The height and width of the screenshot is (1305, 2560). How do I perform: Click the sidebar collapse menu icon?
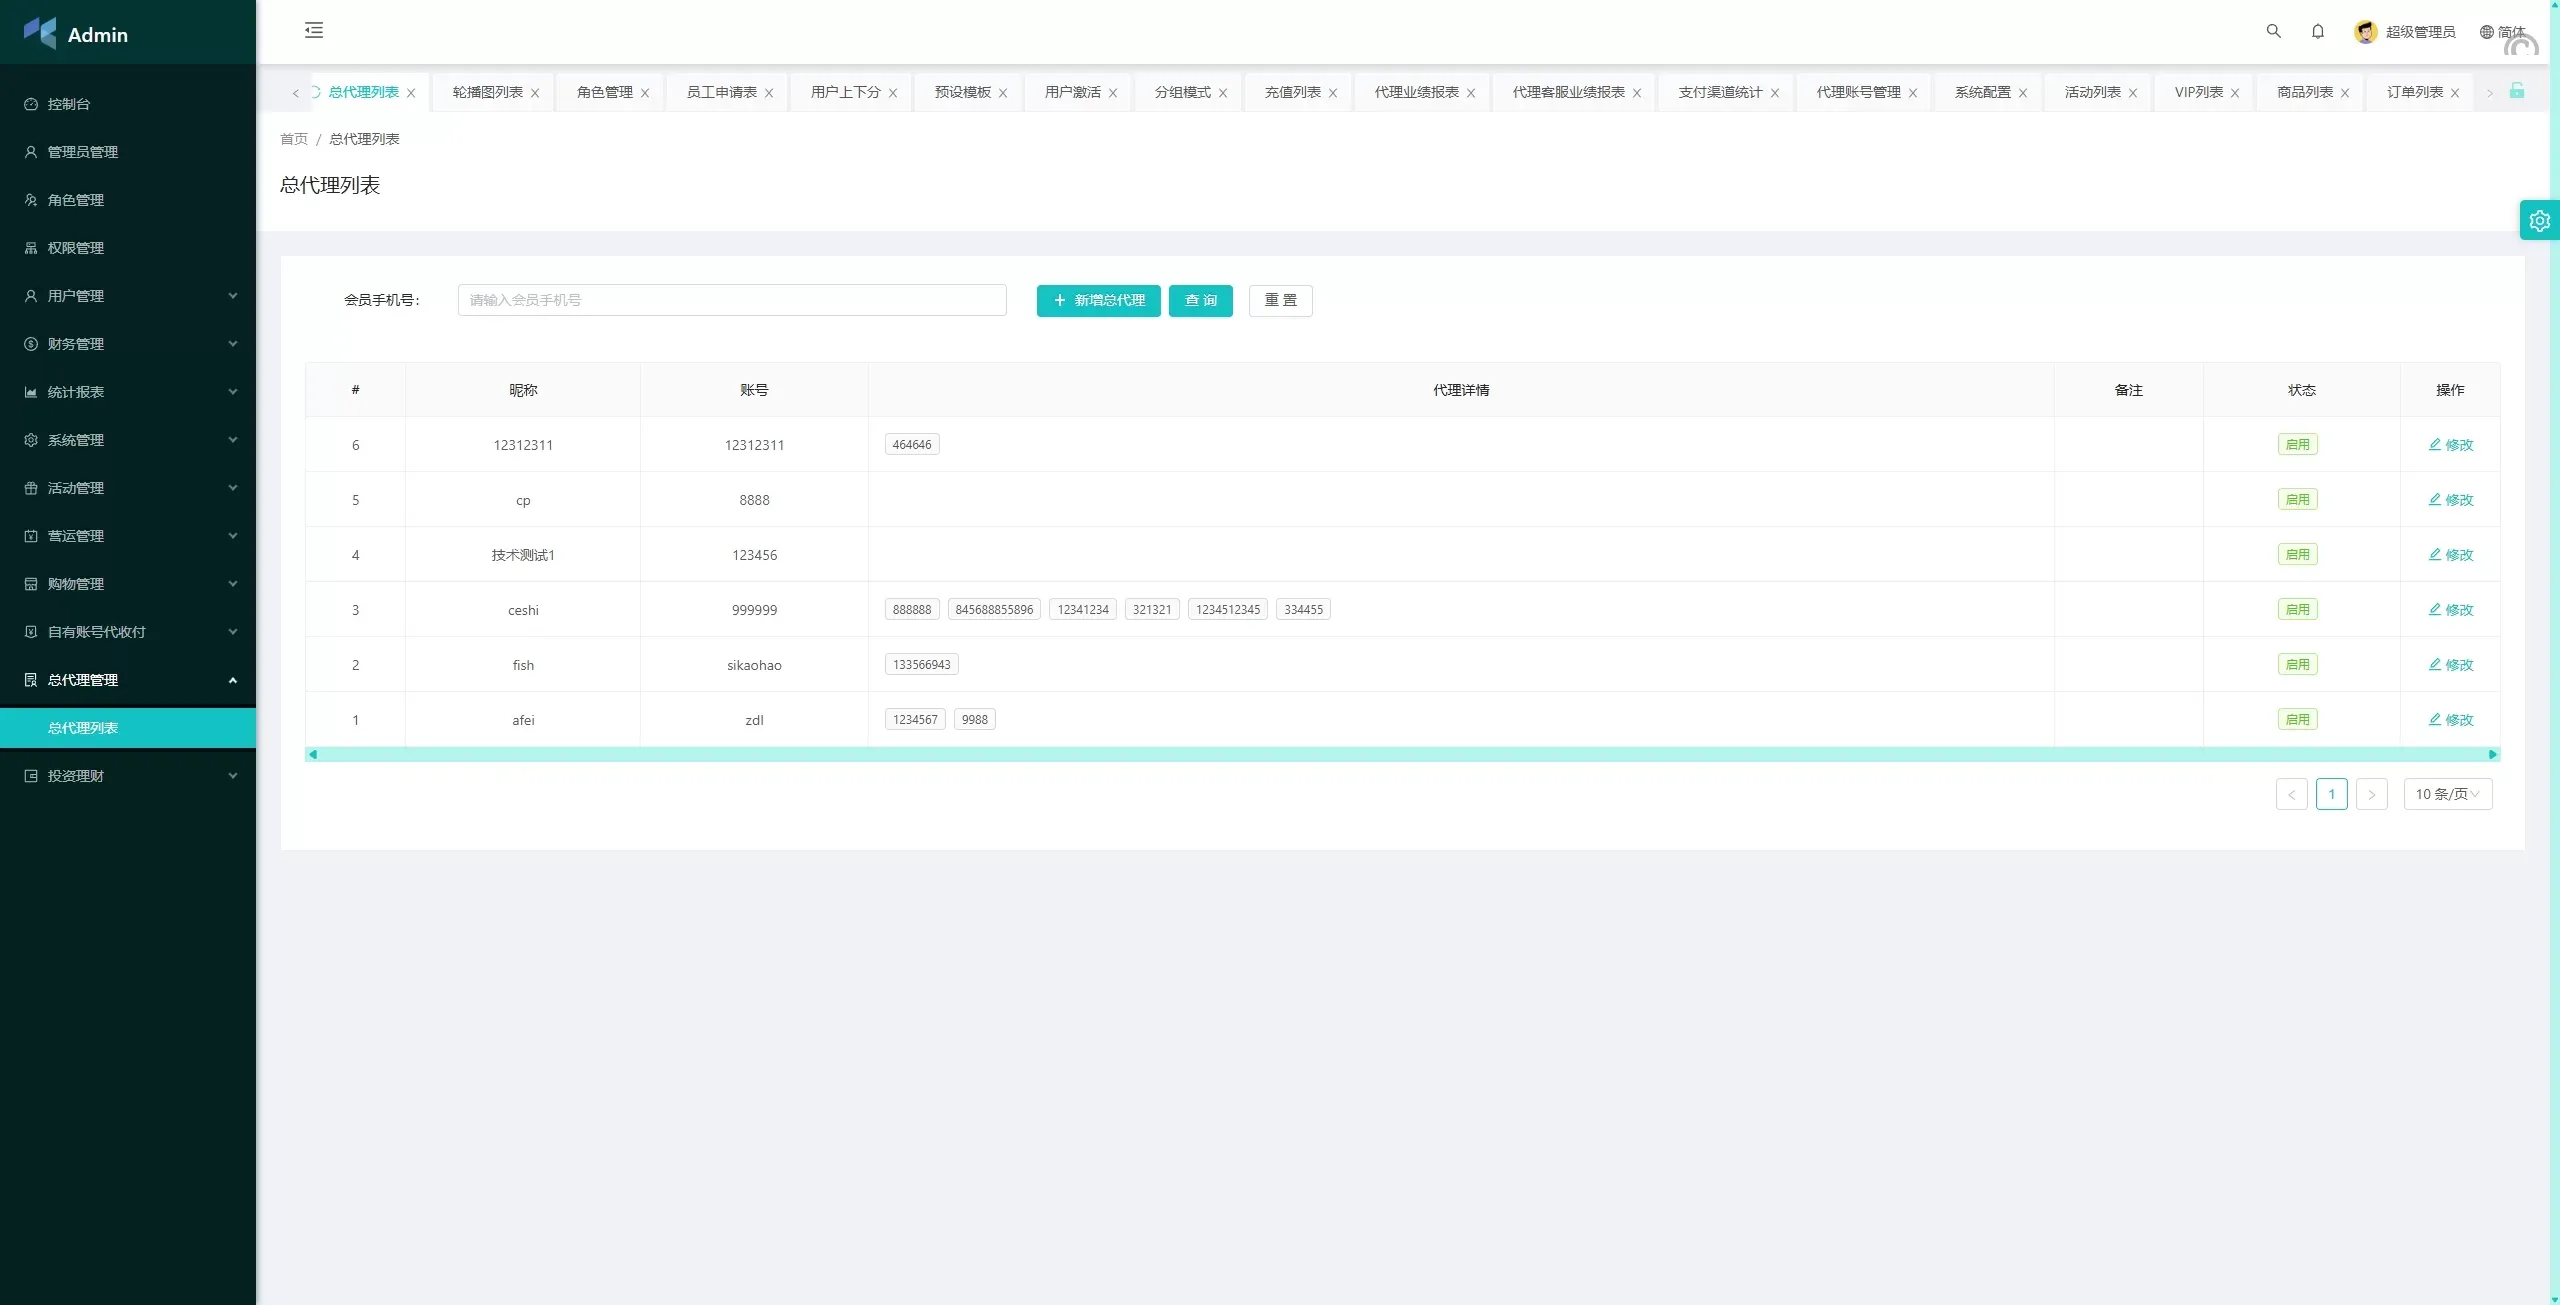pos(314,31)
